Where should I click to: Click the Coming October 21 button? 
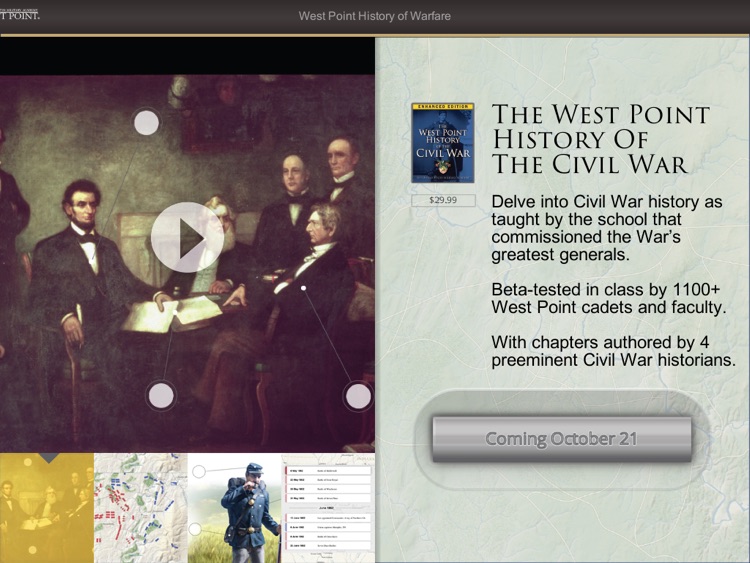tap(562, 439)
